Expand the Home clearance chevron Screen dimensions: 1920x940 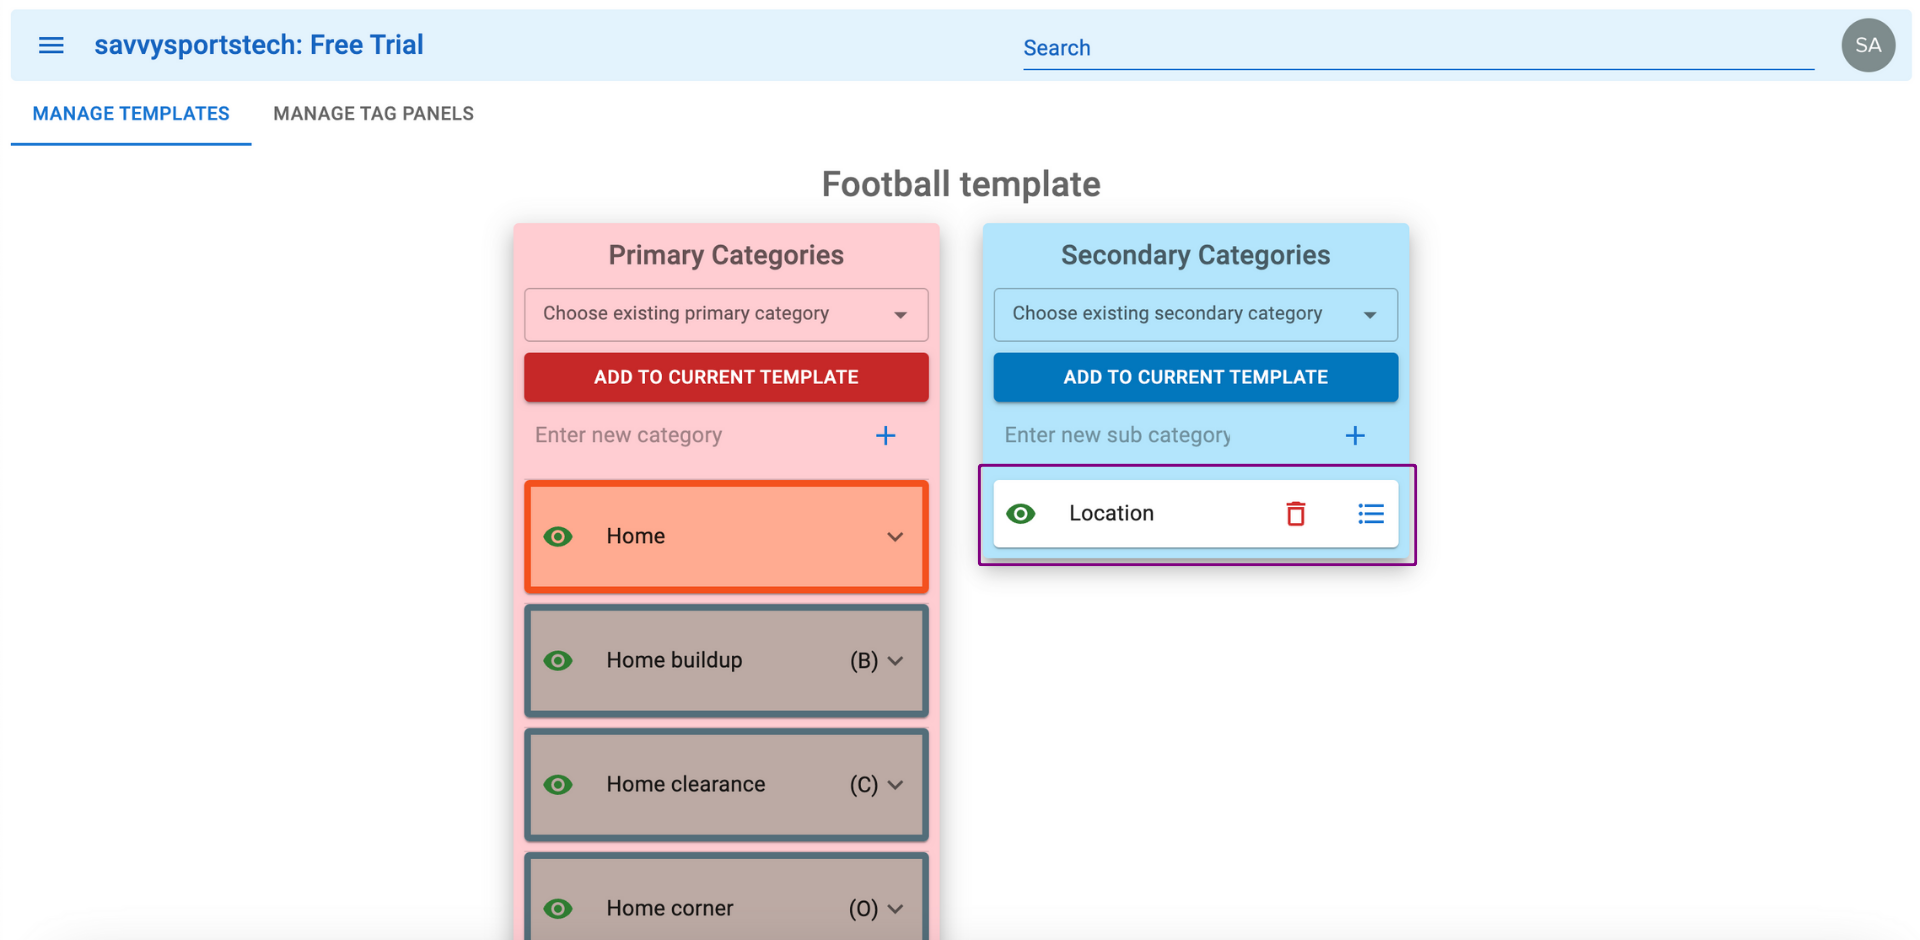pyautogui.click(x=895, y=785)
